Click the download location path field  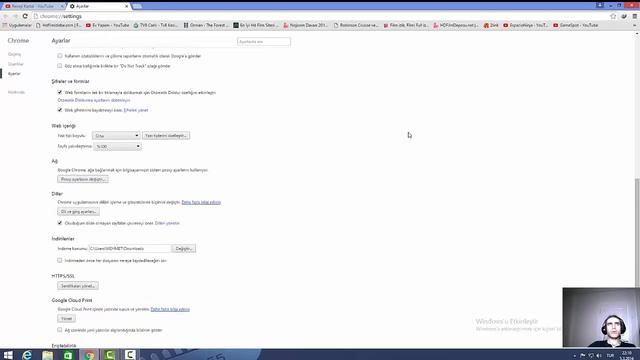pyautogui.click(x=130, y=249)
